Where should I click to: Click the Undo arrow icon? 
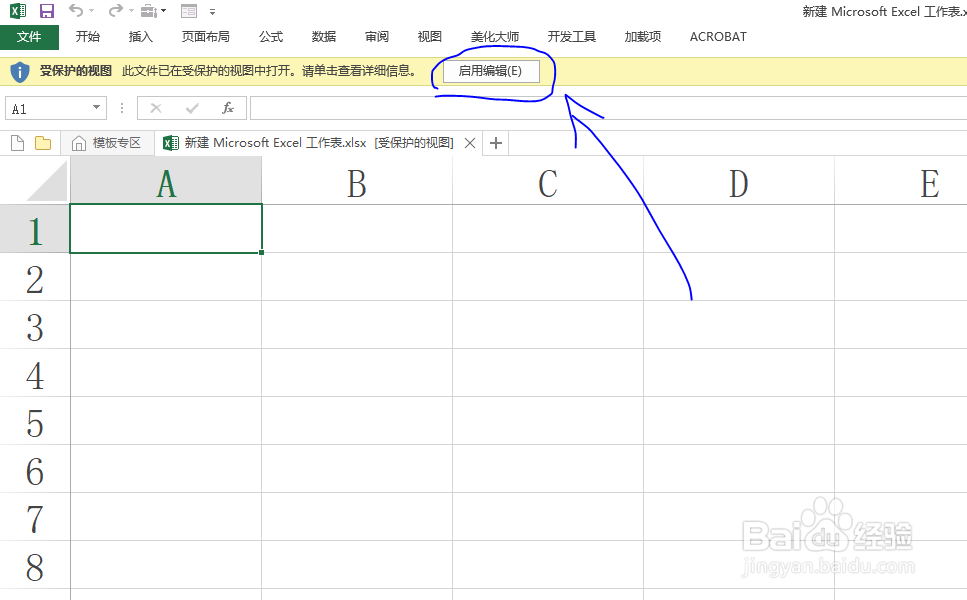pyautogui.click(x=76, y=10)
